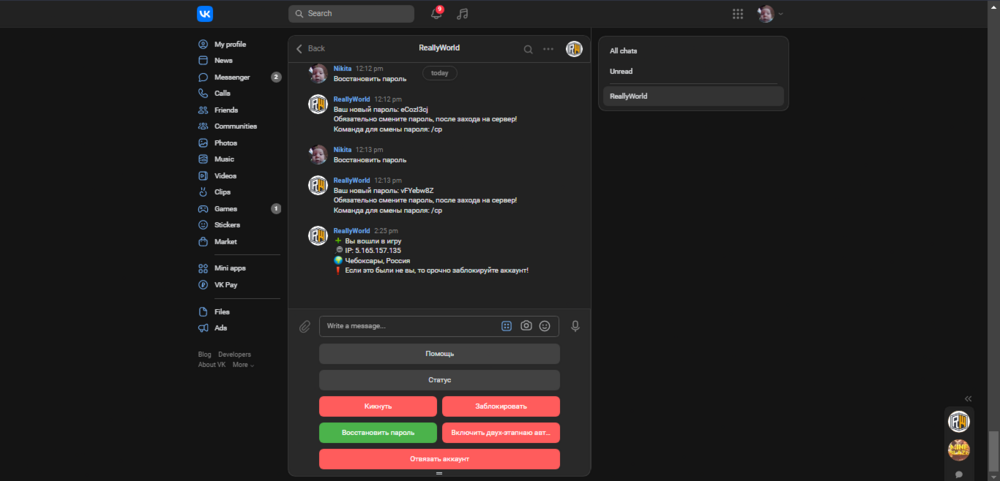This screenshot has height=481, width=1000.
Task: Click ReallyWorld avatar in chat header
Action: [x=574, y=49]
